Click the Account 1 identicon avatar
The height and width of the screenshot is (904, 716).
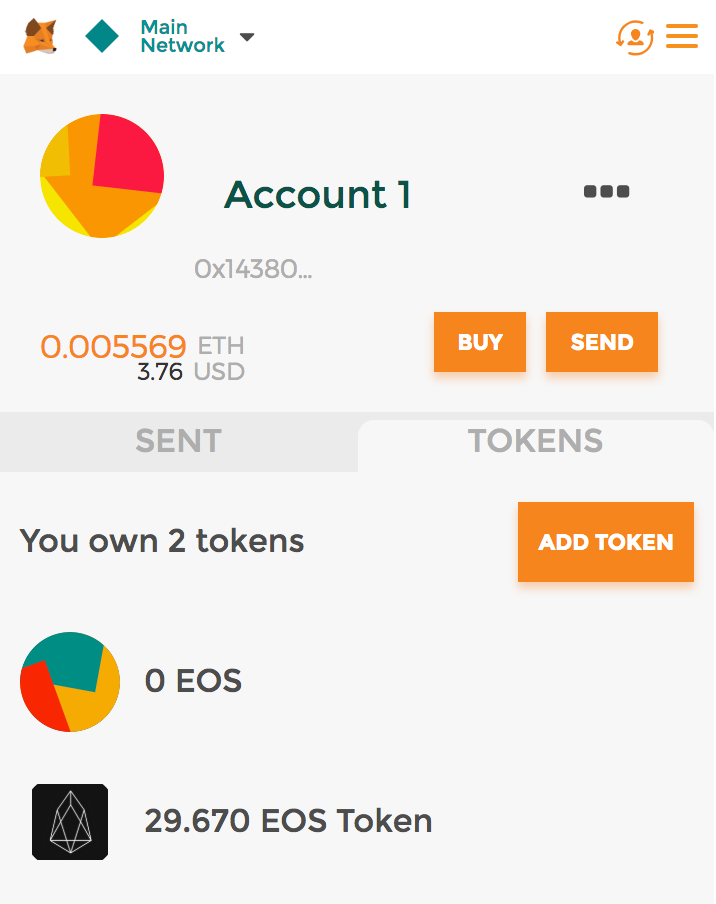point(102,176)
